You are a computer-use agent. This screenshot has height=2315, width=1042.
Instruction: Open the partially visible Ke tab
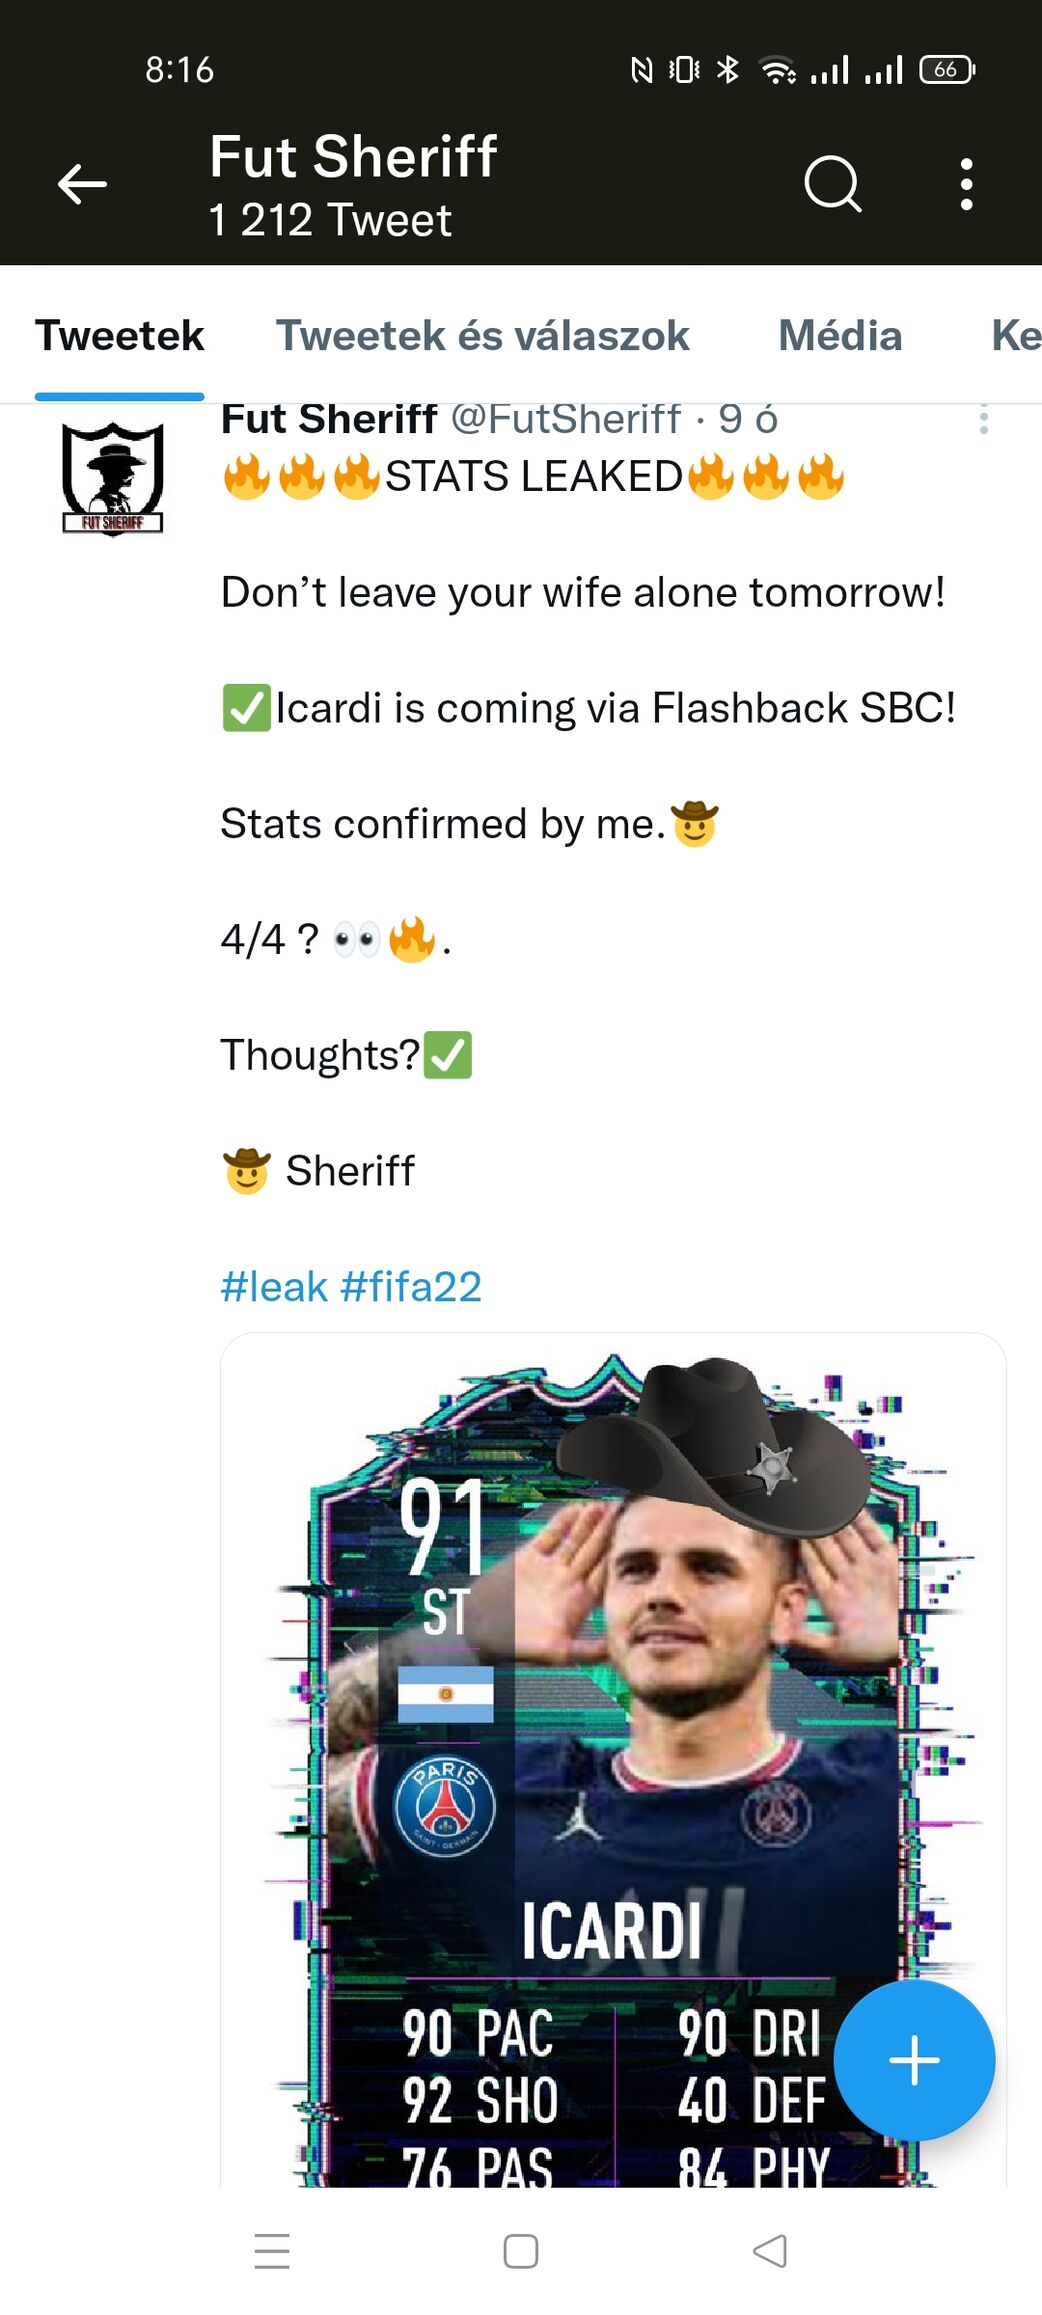click(1015, 336)
